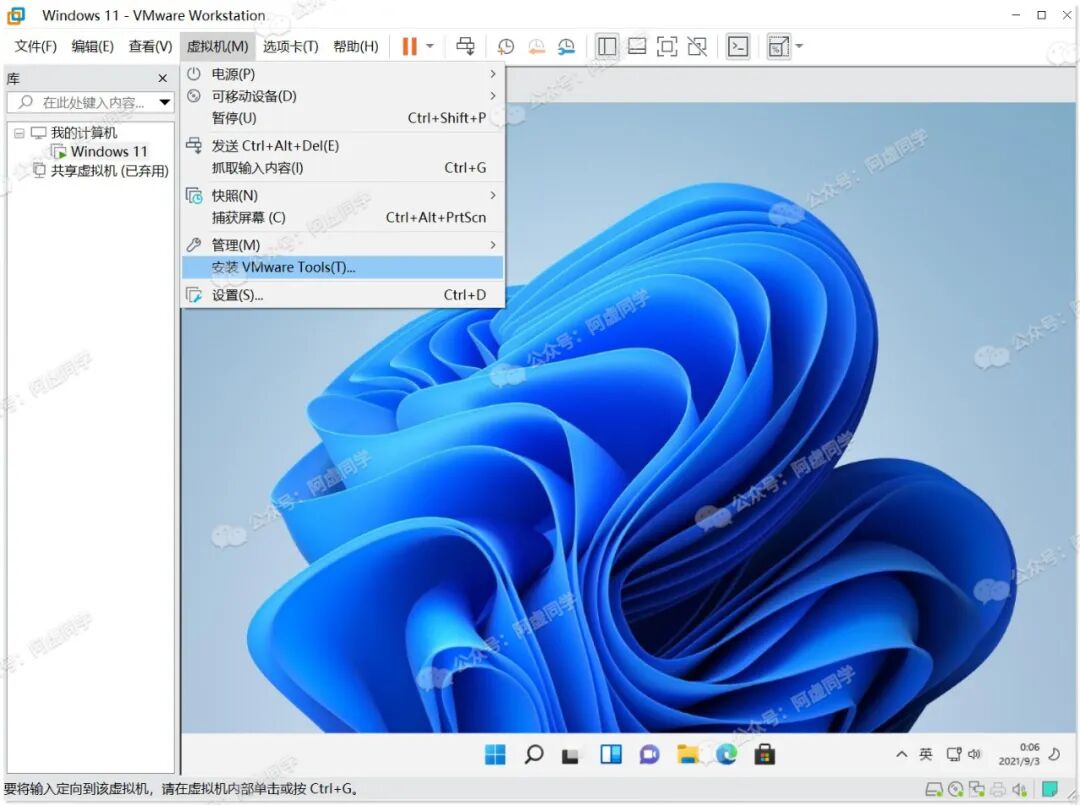Click the hard disk status bar icon

(934, 789)
